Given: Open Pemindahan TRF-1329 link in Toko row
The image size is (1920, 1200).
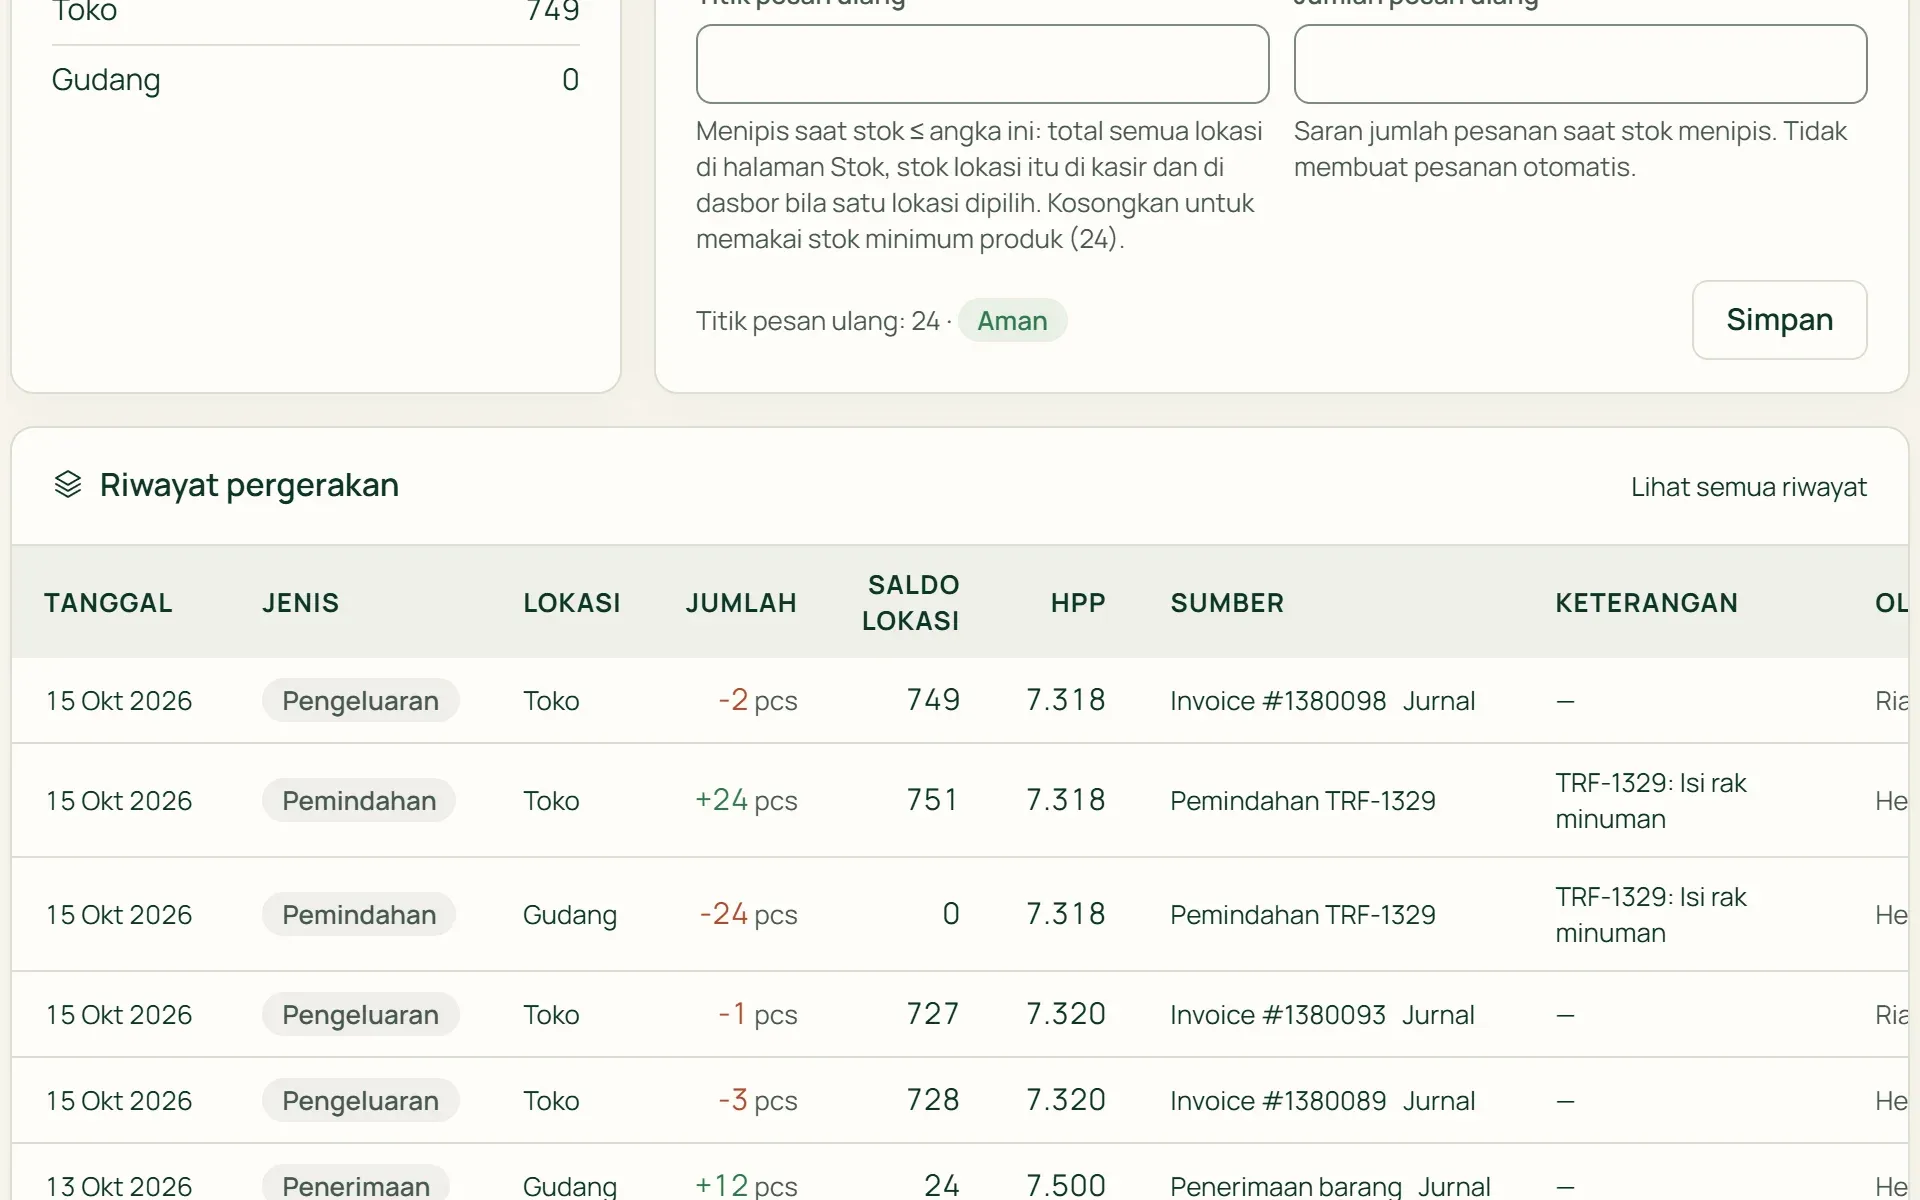Looking at the screenshot, I should [1302, 801].
